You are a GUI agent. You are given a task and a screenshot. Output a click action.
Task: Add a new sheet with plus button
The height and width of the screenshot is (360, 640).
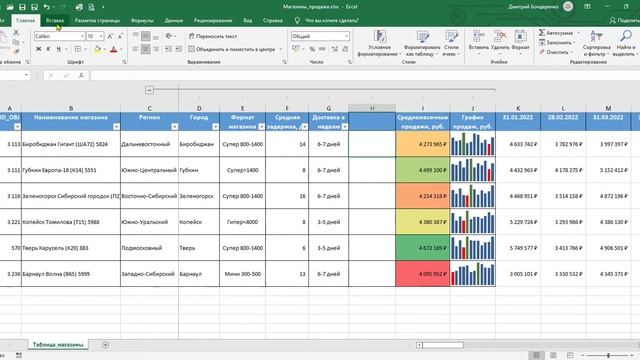(x=105, y=345)
